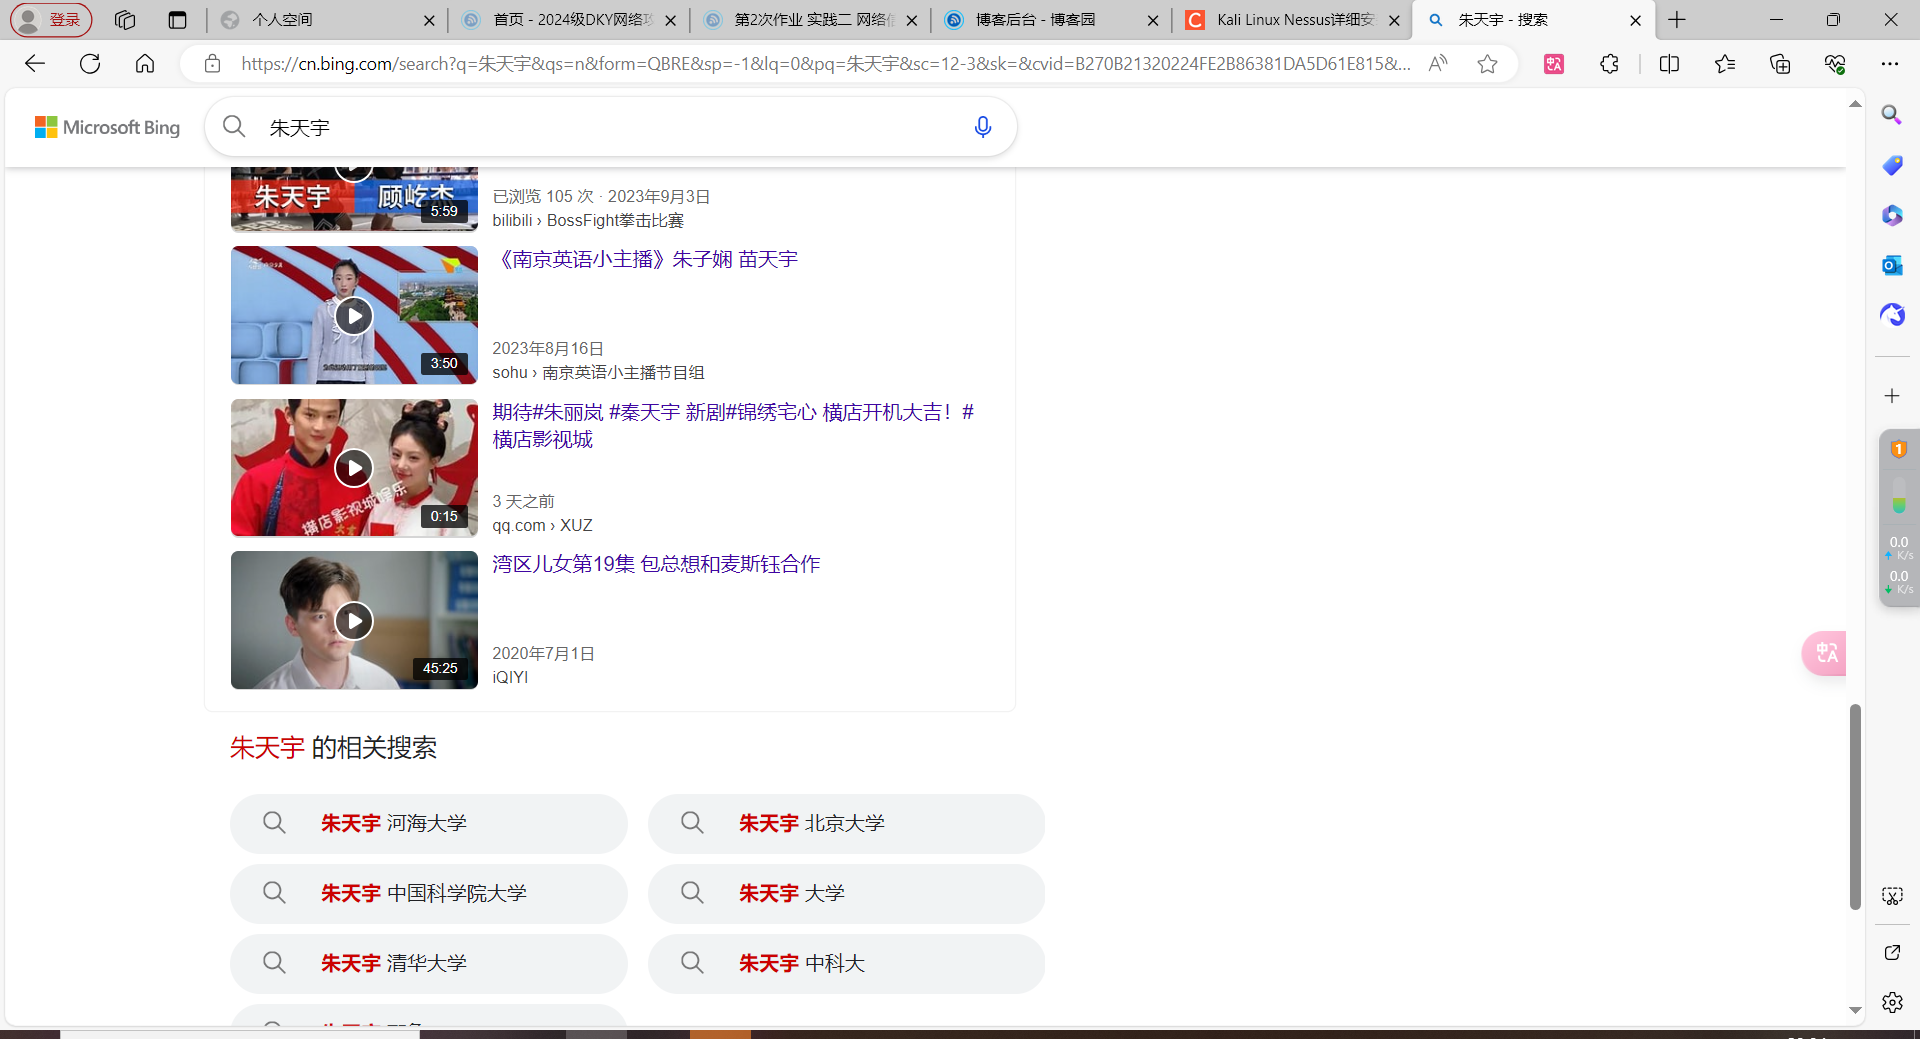Viewport: 1920px width, 1039px height.
Task: Search related 朱天宇 大学
Action: pos(846,893)
